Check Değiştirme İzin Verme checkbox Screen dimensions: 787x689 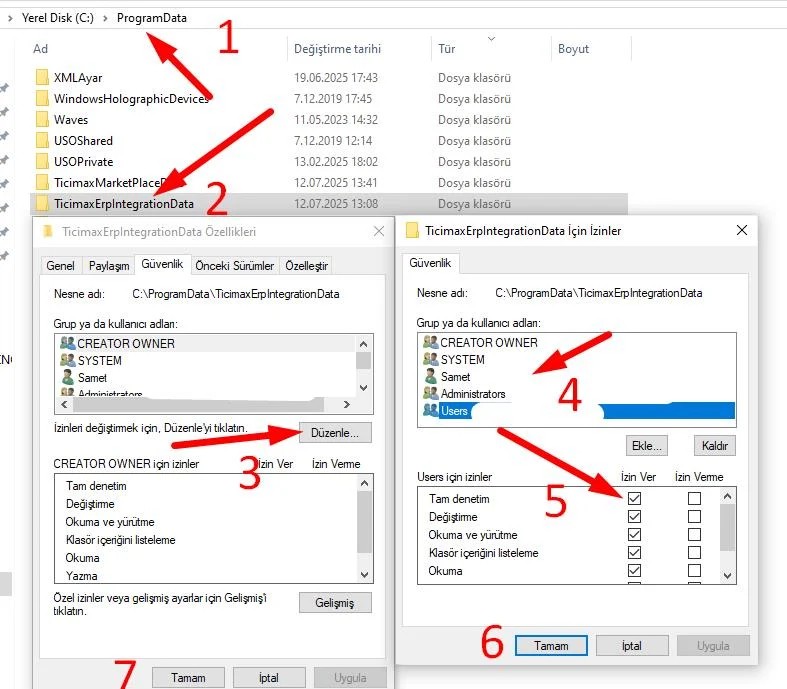point(694,517)
